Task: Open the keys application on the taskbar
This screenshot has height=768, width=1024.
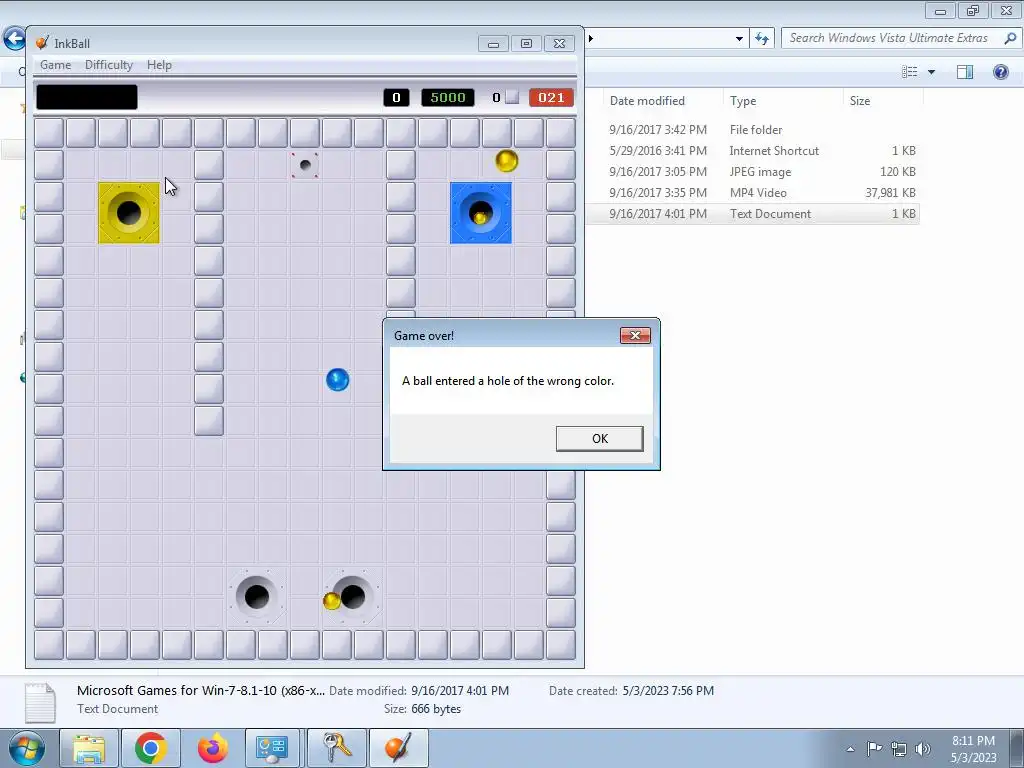Action: (x=336, y=748)
